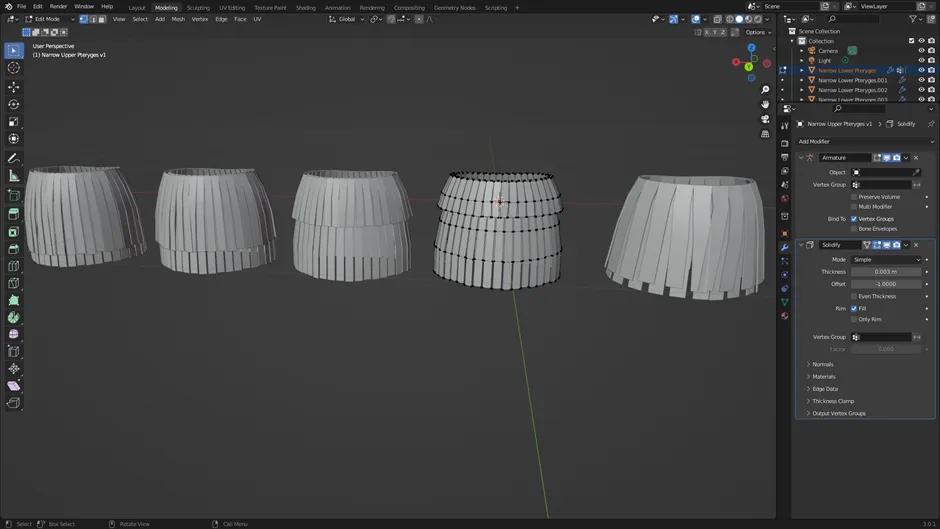Select the Measure tool

(x=13, y=176)
